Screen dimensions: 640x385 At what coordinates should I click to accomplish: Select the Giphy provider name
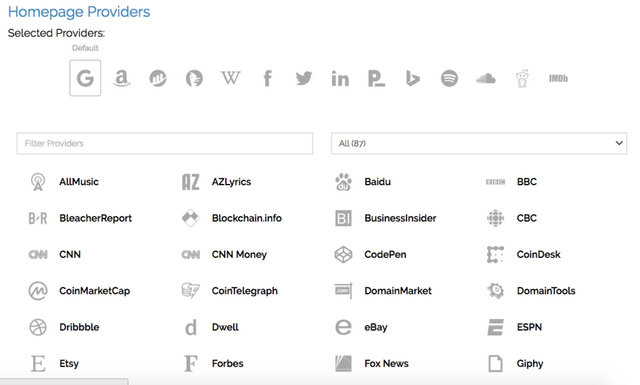pyautogui.click(x=530, y=364)
